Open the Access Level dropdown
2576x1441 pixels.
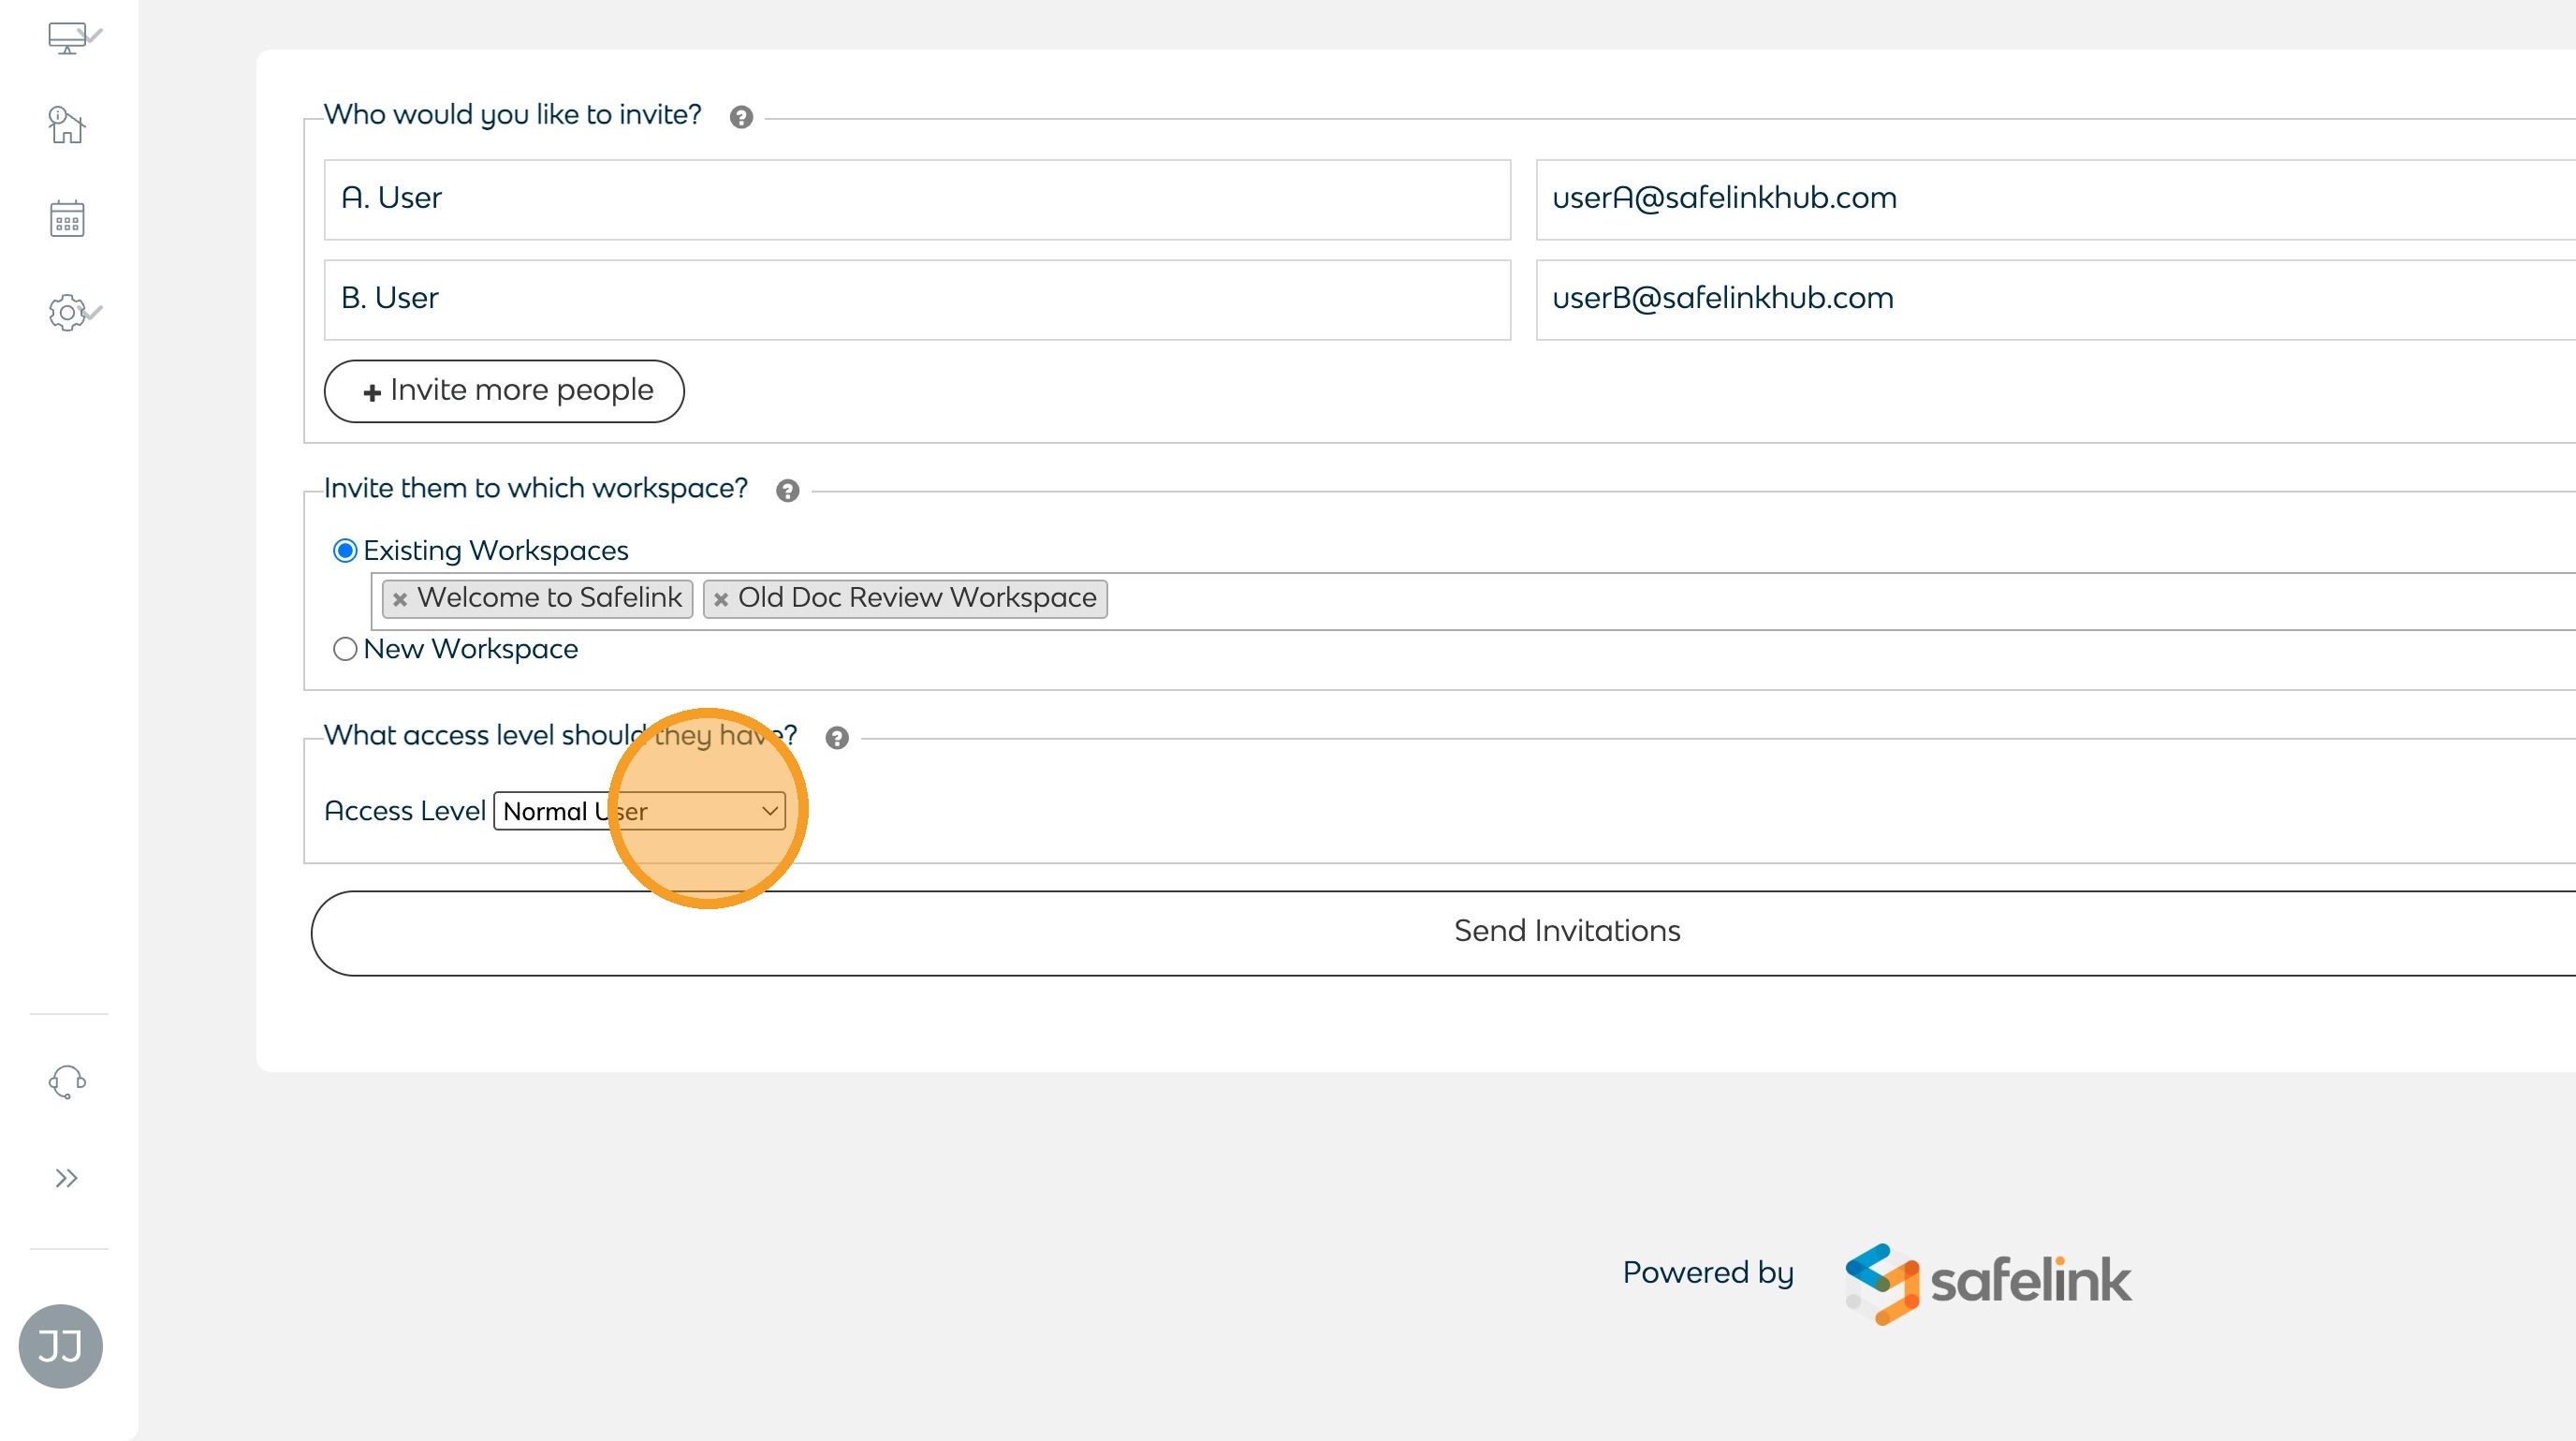[x=640, y=811]
